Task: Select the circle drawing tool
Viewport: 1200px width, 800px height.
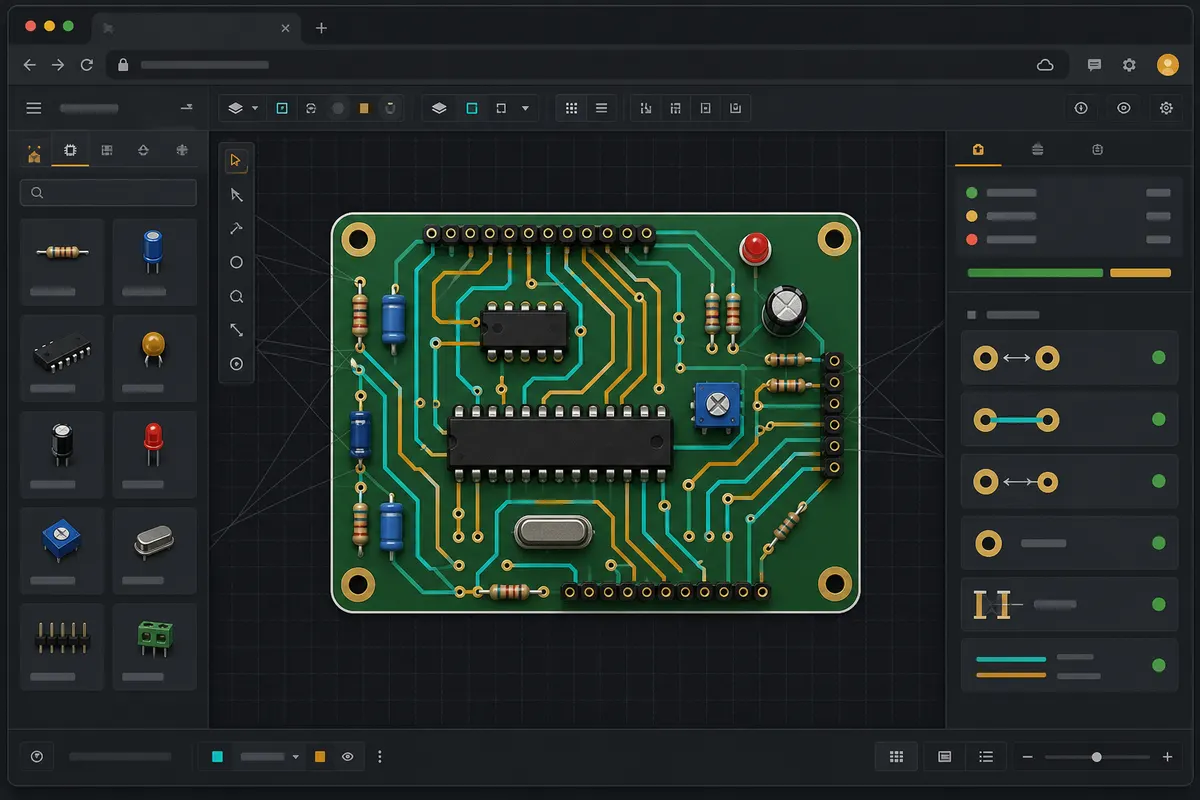Action: 236,263
